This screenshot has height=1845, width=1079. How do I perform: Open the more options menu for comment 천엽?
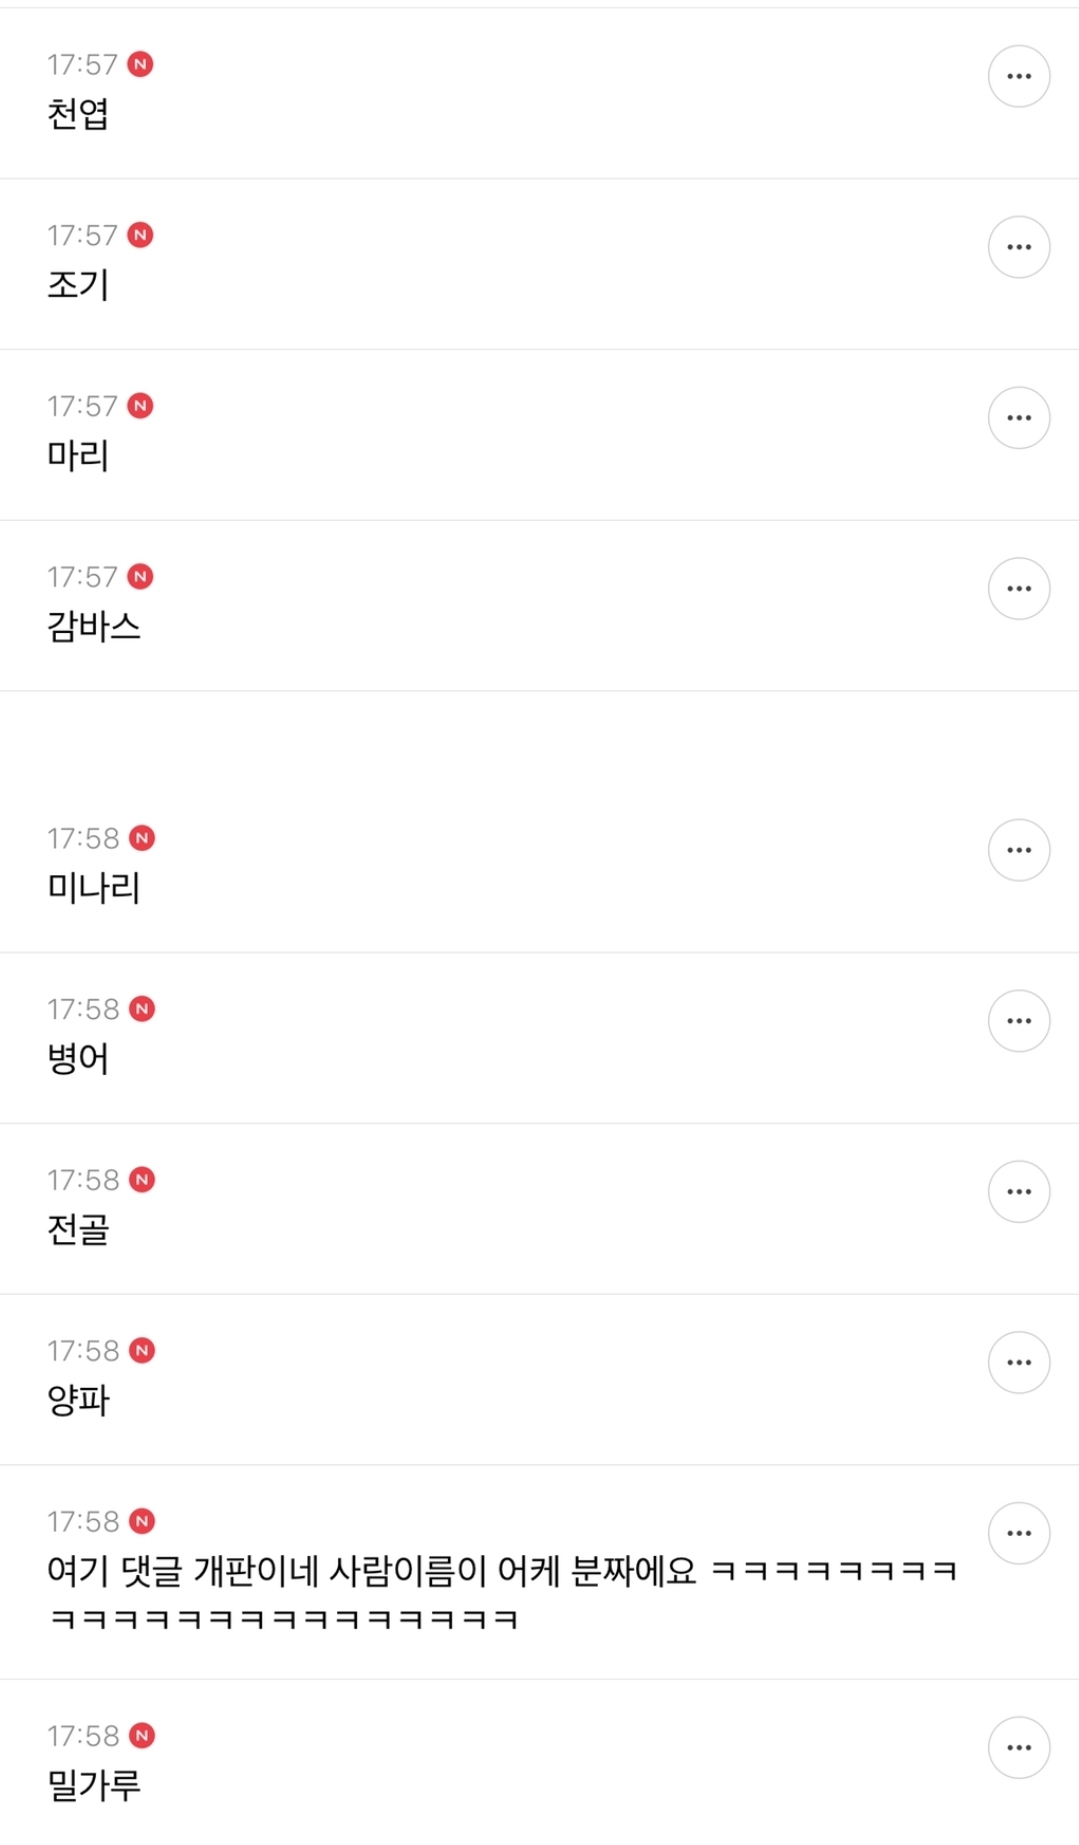pyautogui.click(x=1018, y=76)
